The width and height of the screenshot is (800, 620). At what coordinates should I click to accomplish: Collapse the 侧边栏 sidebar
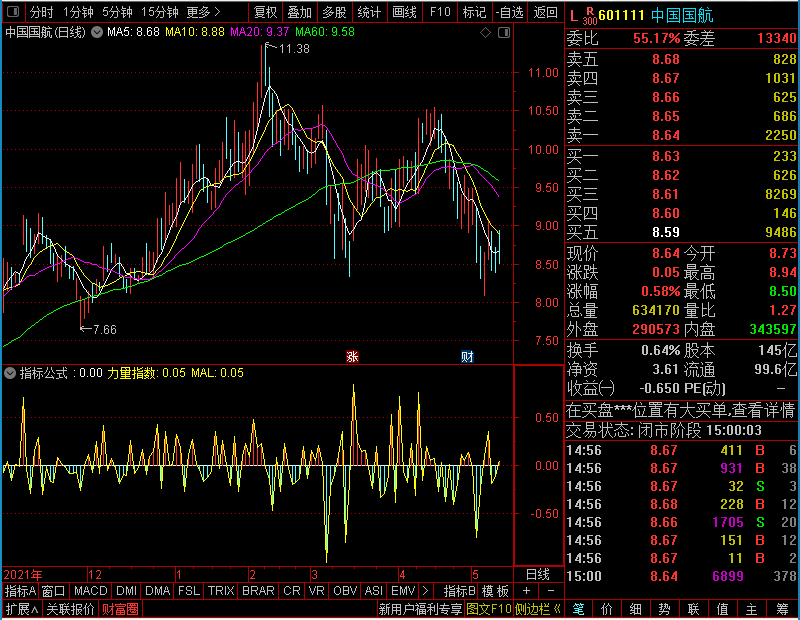(x=538, y=609)
